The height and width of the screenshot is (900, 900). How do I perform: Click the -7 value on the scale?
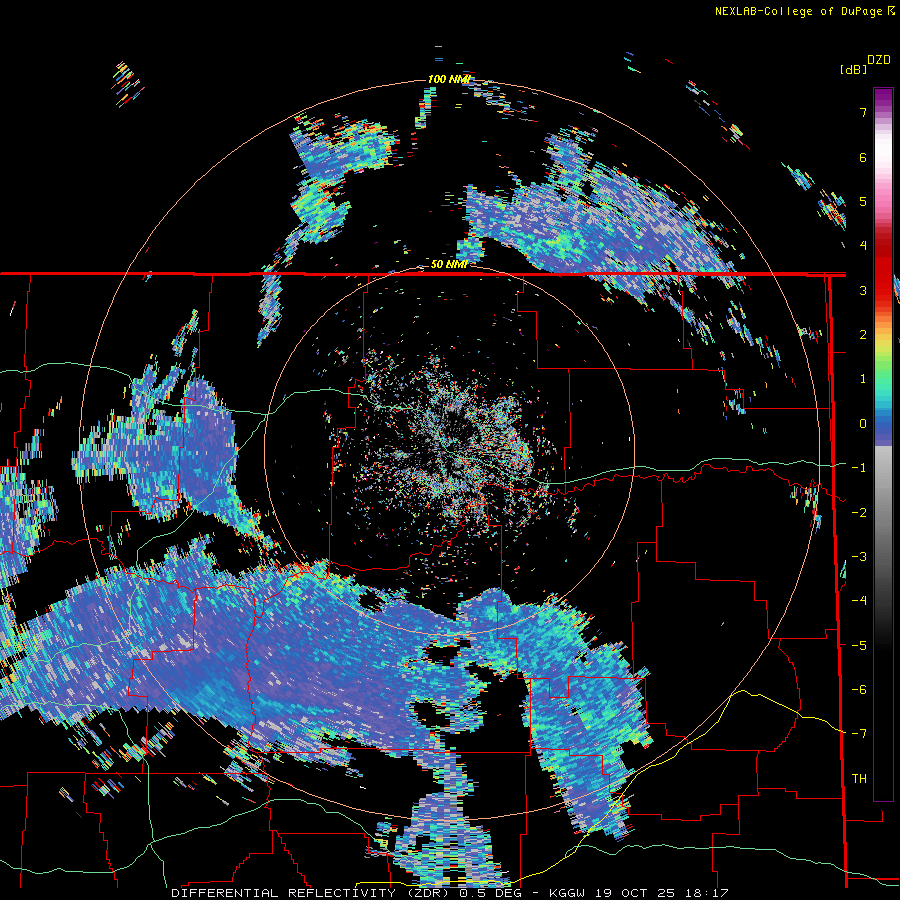point(859,734)
